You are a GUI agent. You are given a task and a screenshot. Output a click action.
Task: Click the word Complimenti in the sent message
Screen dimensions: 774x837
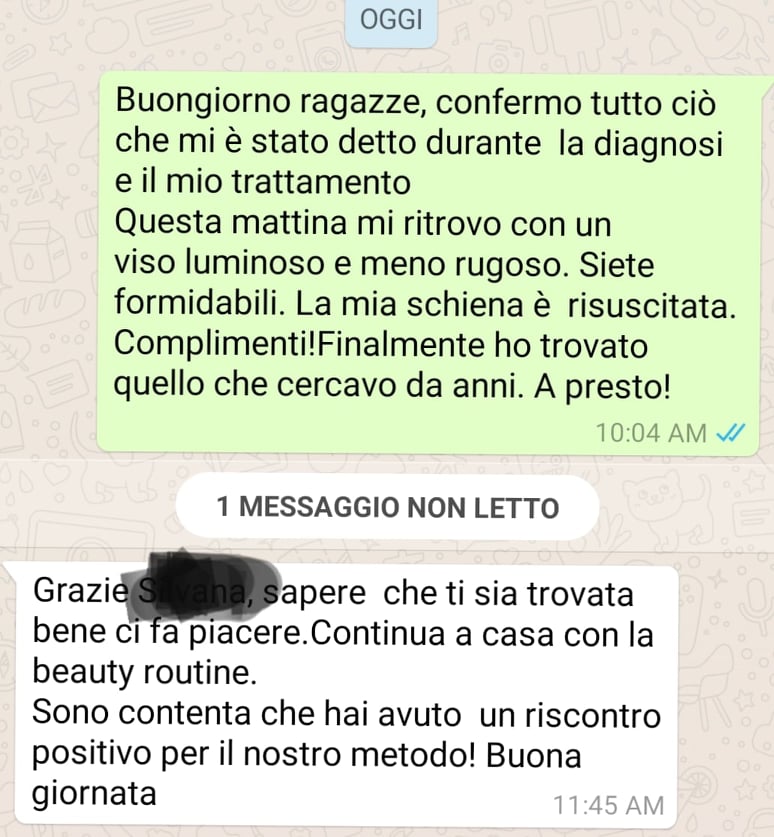[x=211, y=346]
